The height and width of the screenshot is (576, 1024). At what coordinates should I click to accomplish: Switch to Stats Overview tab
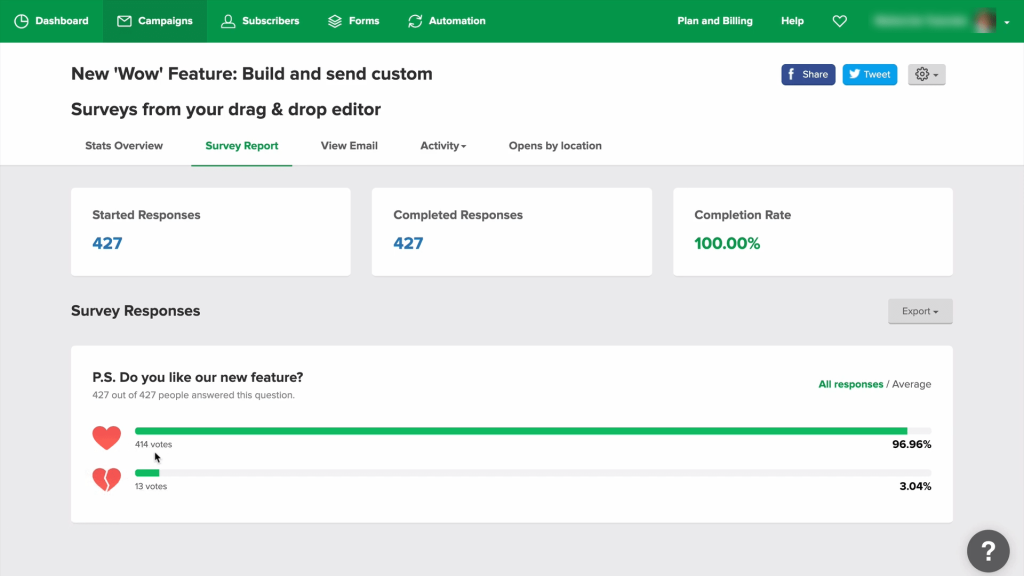(x=124, y=146)
